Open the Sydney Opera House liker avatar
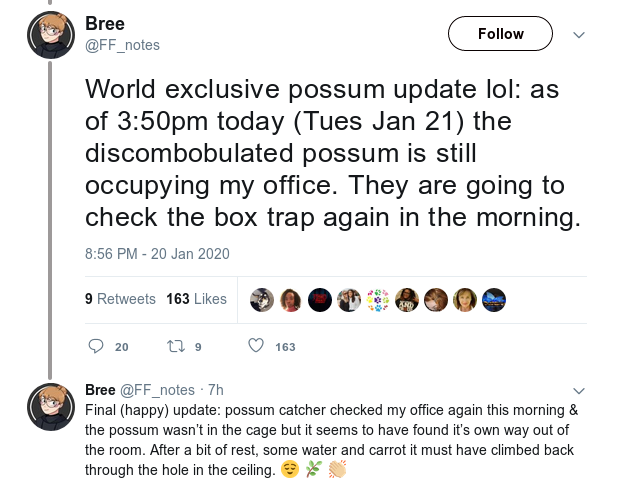The image size is (622, 484). click(x=494, y=299)
